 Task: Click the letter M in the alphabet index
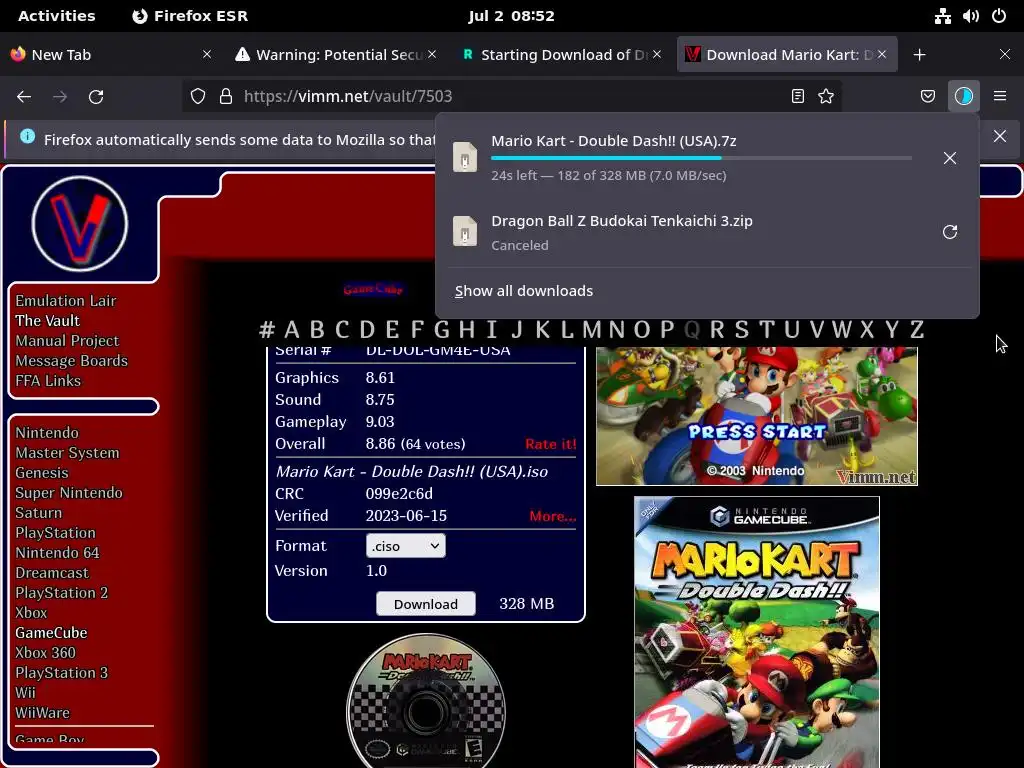[x=592, y=330]
